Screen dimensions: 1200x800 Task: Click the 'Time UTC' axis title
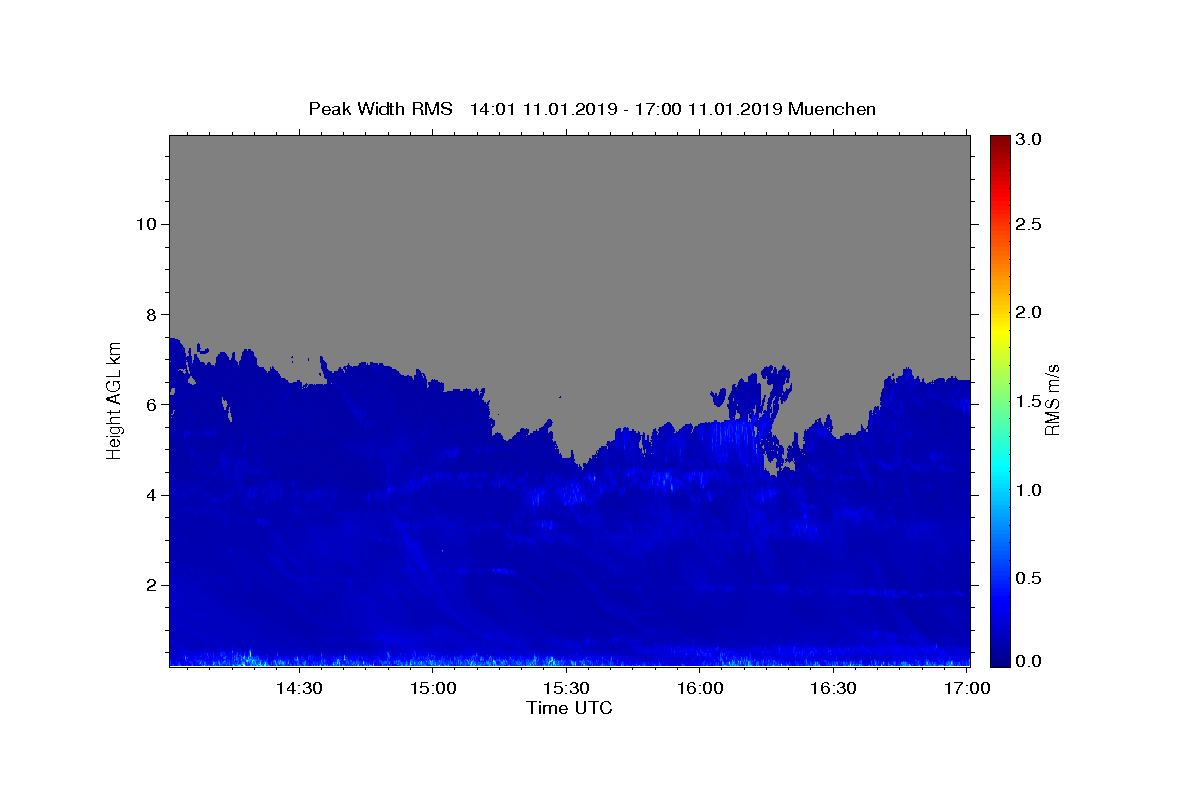[569, 708]
